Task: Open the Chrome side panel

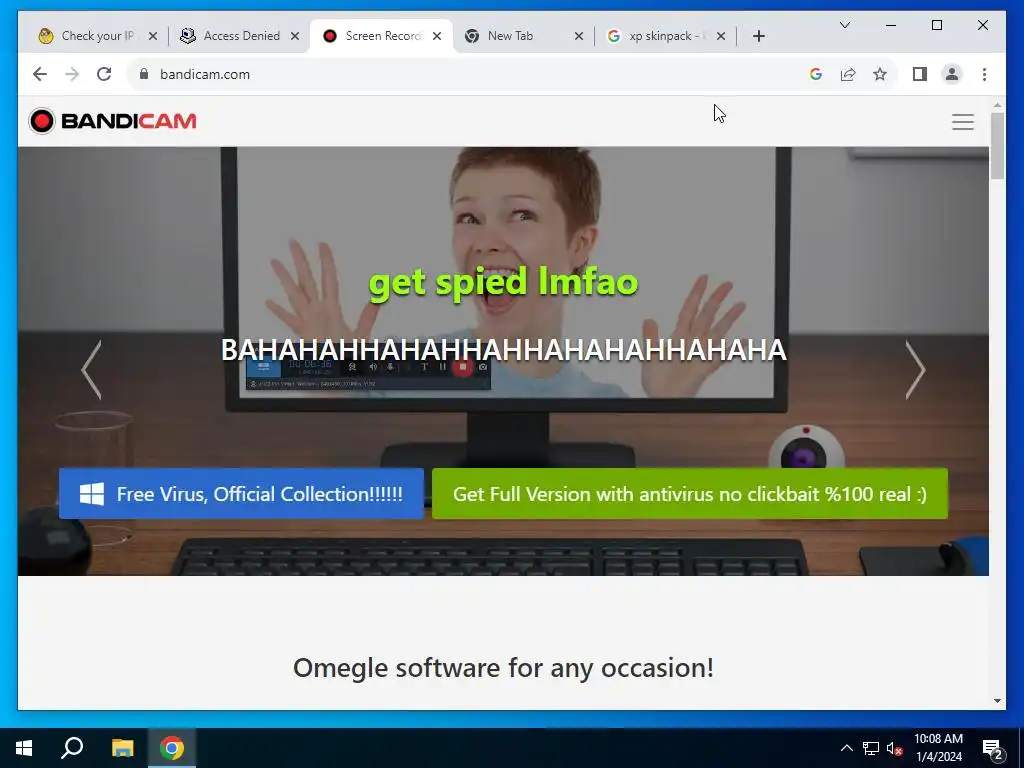Action: point(920,74)
